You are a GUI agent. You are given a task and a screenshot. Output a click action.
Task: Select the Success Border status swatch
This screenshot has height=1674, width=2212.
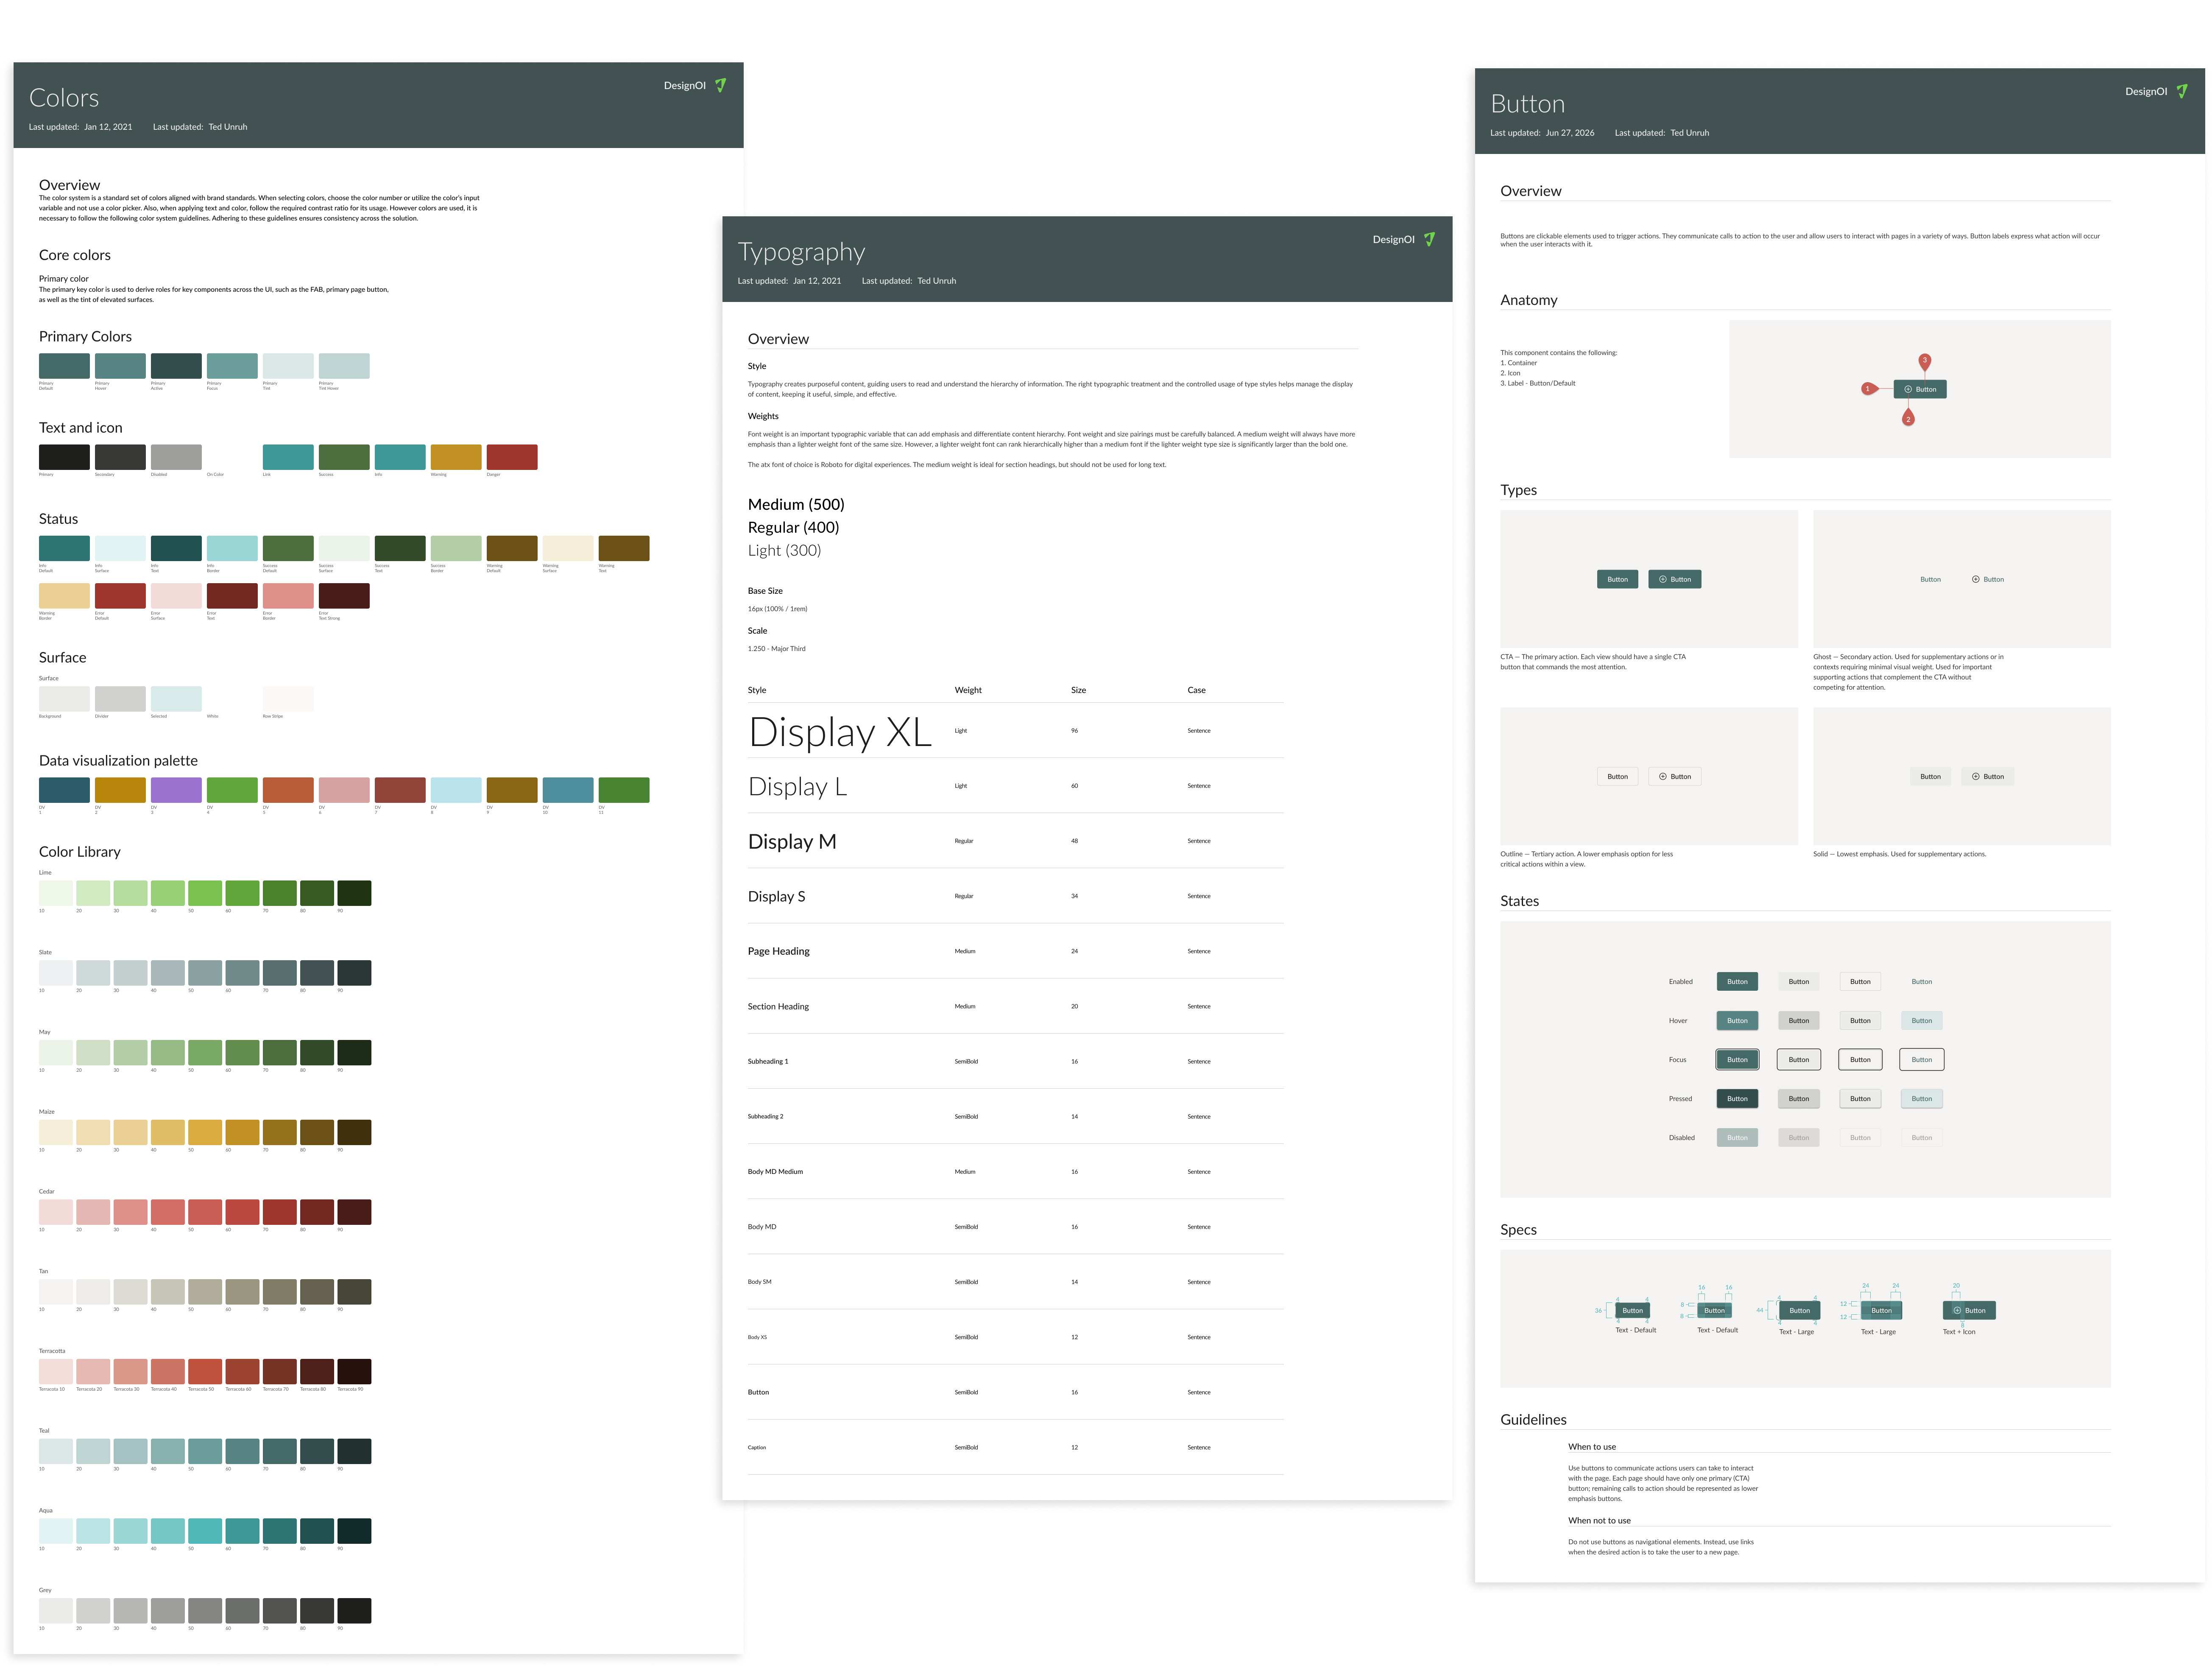click(456, 548)
